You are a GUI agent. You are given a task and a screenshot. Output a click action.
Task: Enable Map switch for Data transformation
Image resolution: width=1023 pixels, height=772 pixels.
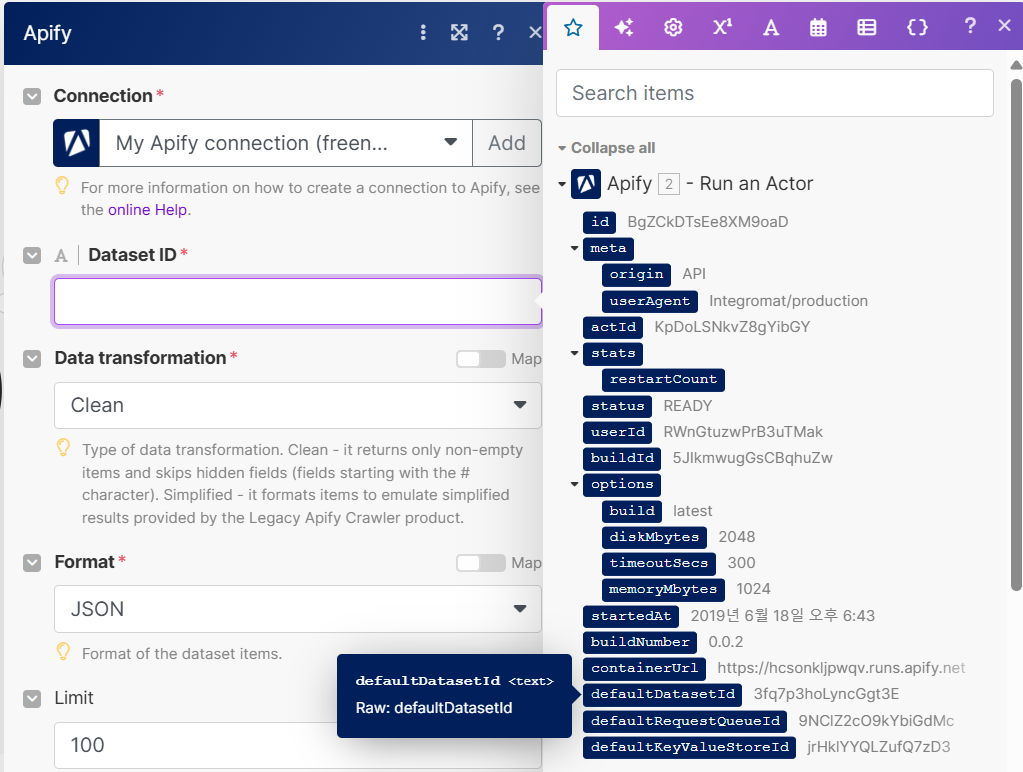pos(481,359)
